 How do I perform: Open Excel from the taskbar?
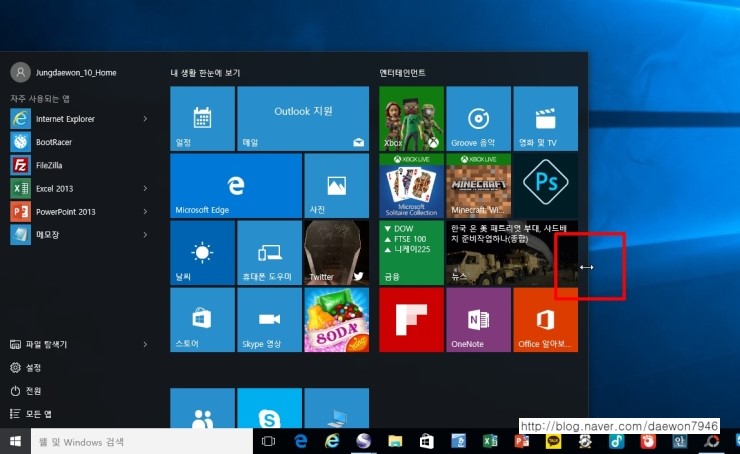click(x=490, y=441)
